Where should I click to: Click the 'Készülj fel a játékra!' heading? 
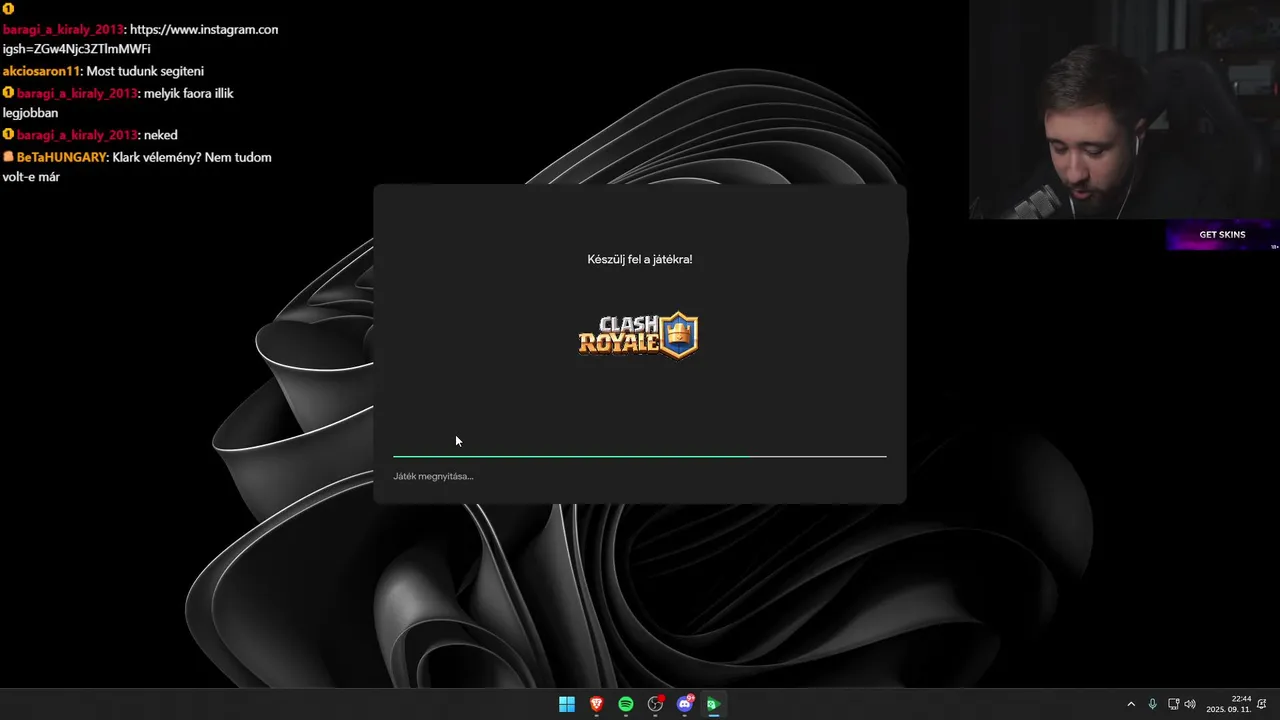click(x=640, y=260)
